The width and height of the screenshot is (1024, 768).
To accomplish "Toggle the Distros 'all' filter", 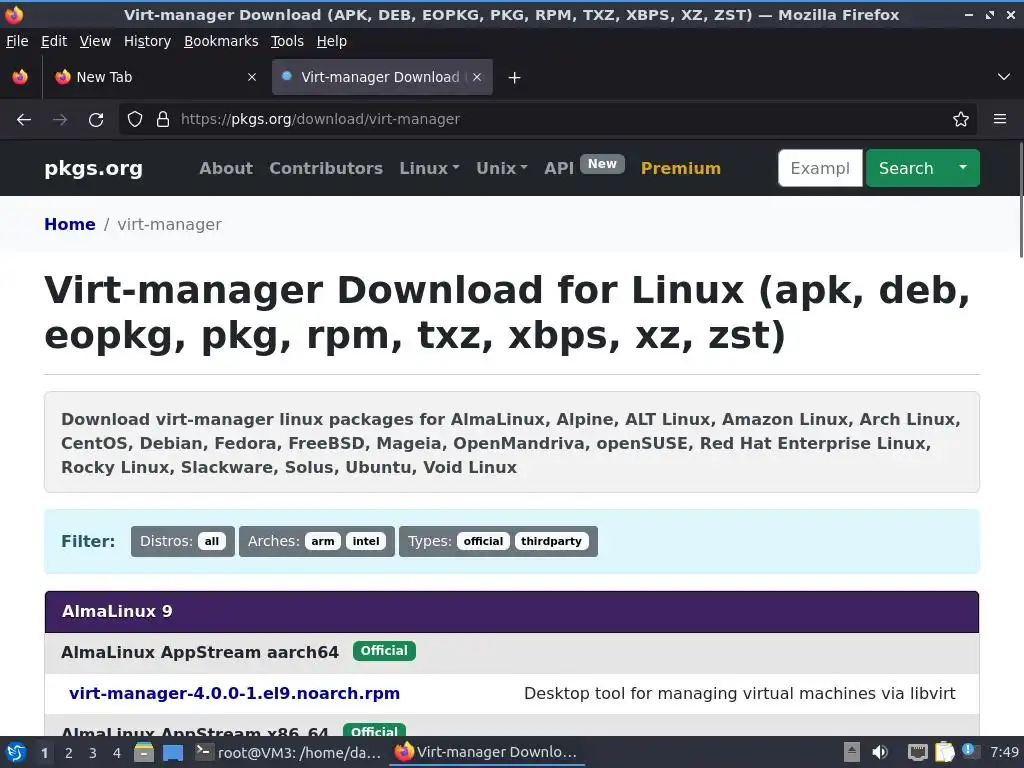I will pyautogui.click(x=212, y=541).
